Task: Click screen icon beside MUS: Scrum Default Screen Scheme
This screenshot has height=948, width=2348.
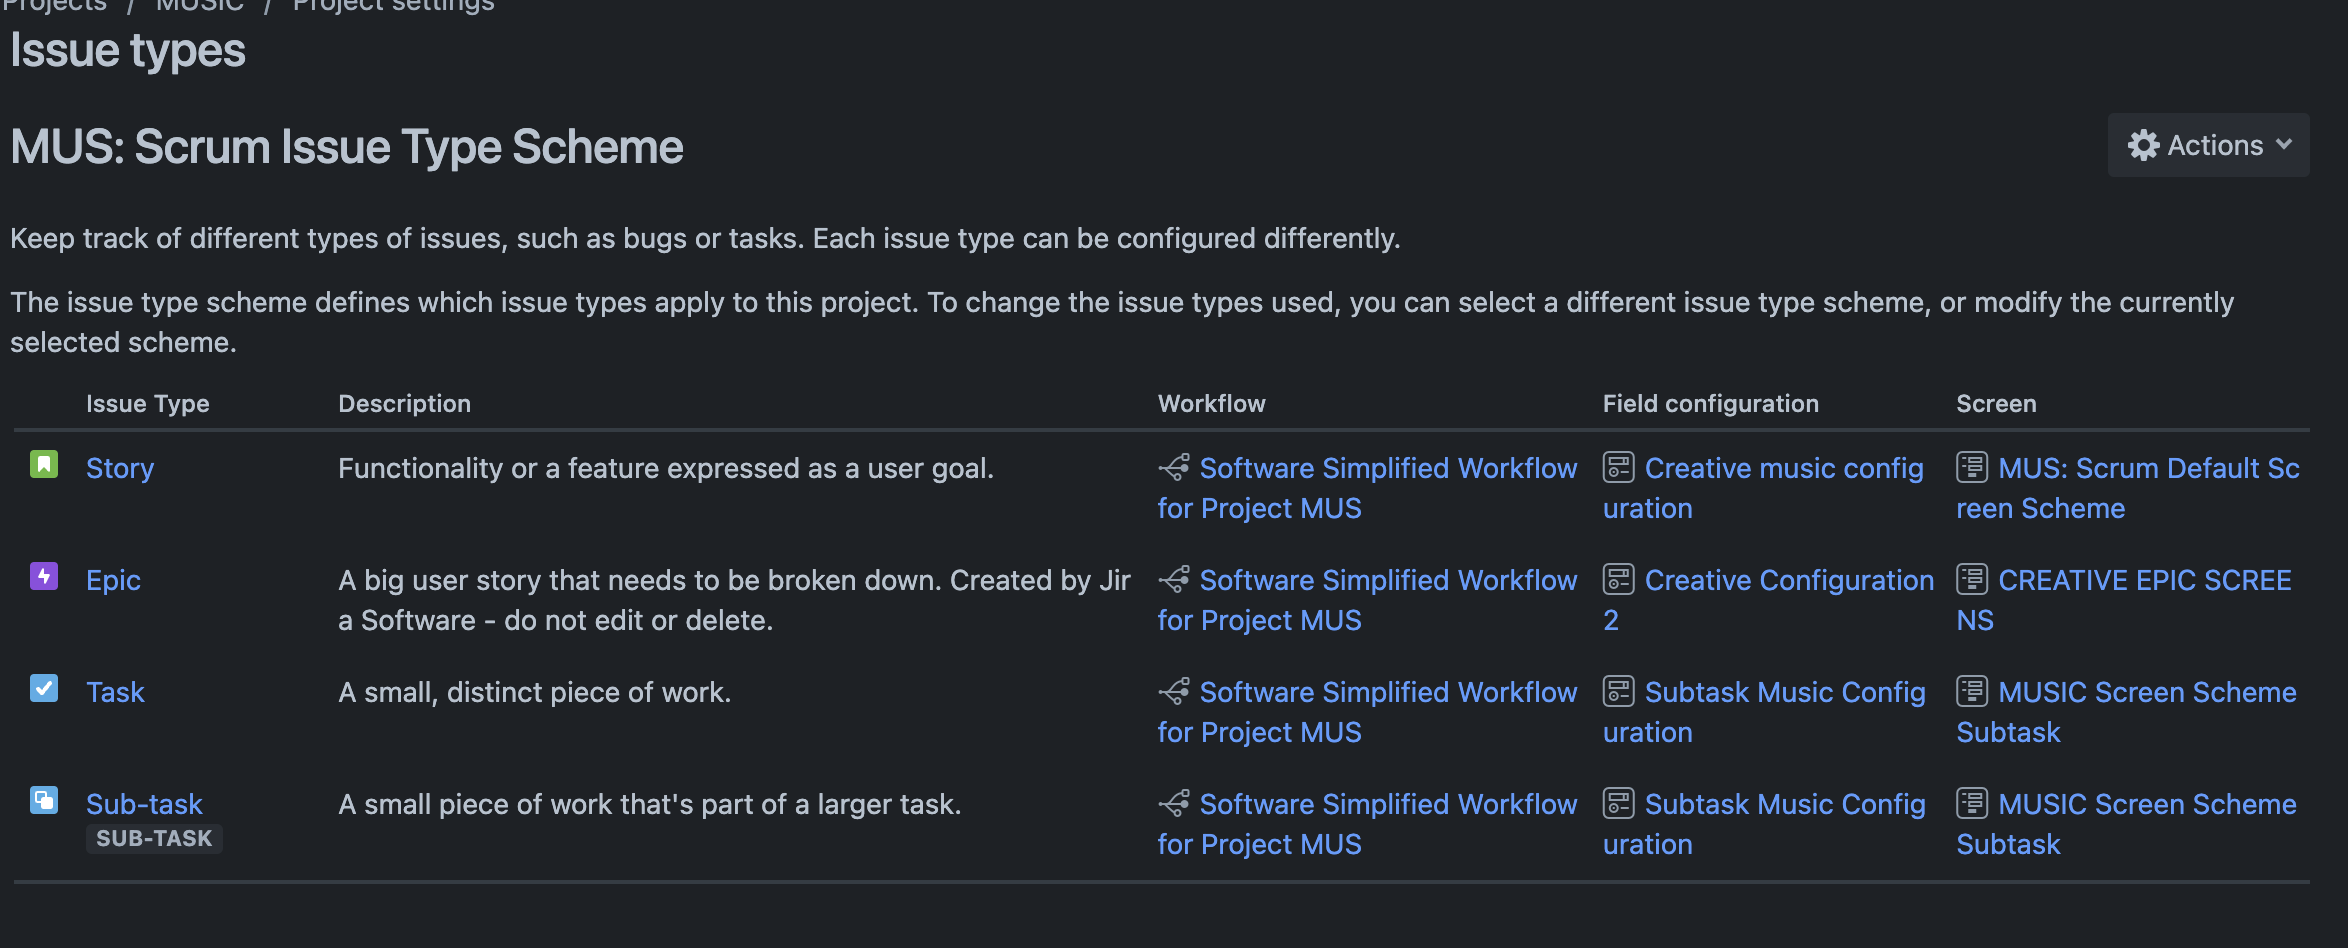Action: [x=1972, y=467]
